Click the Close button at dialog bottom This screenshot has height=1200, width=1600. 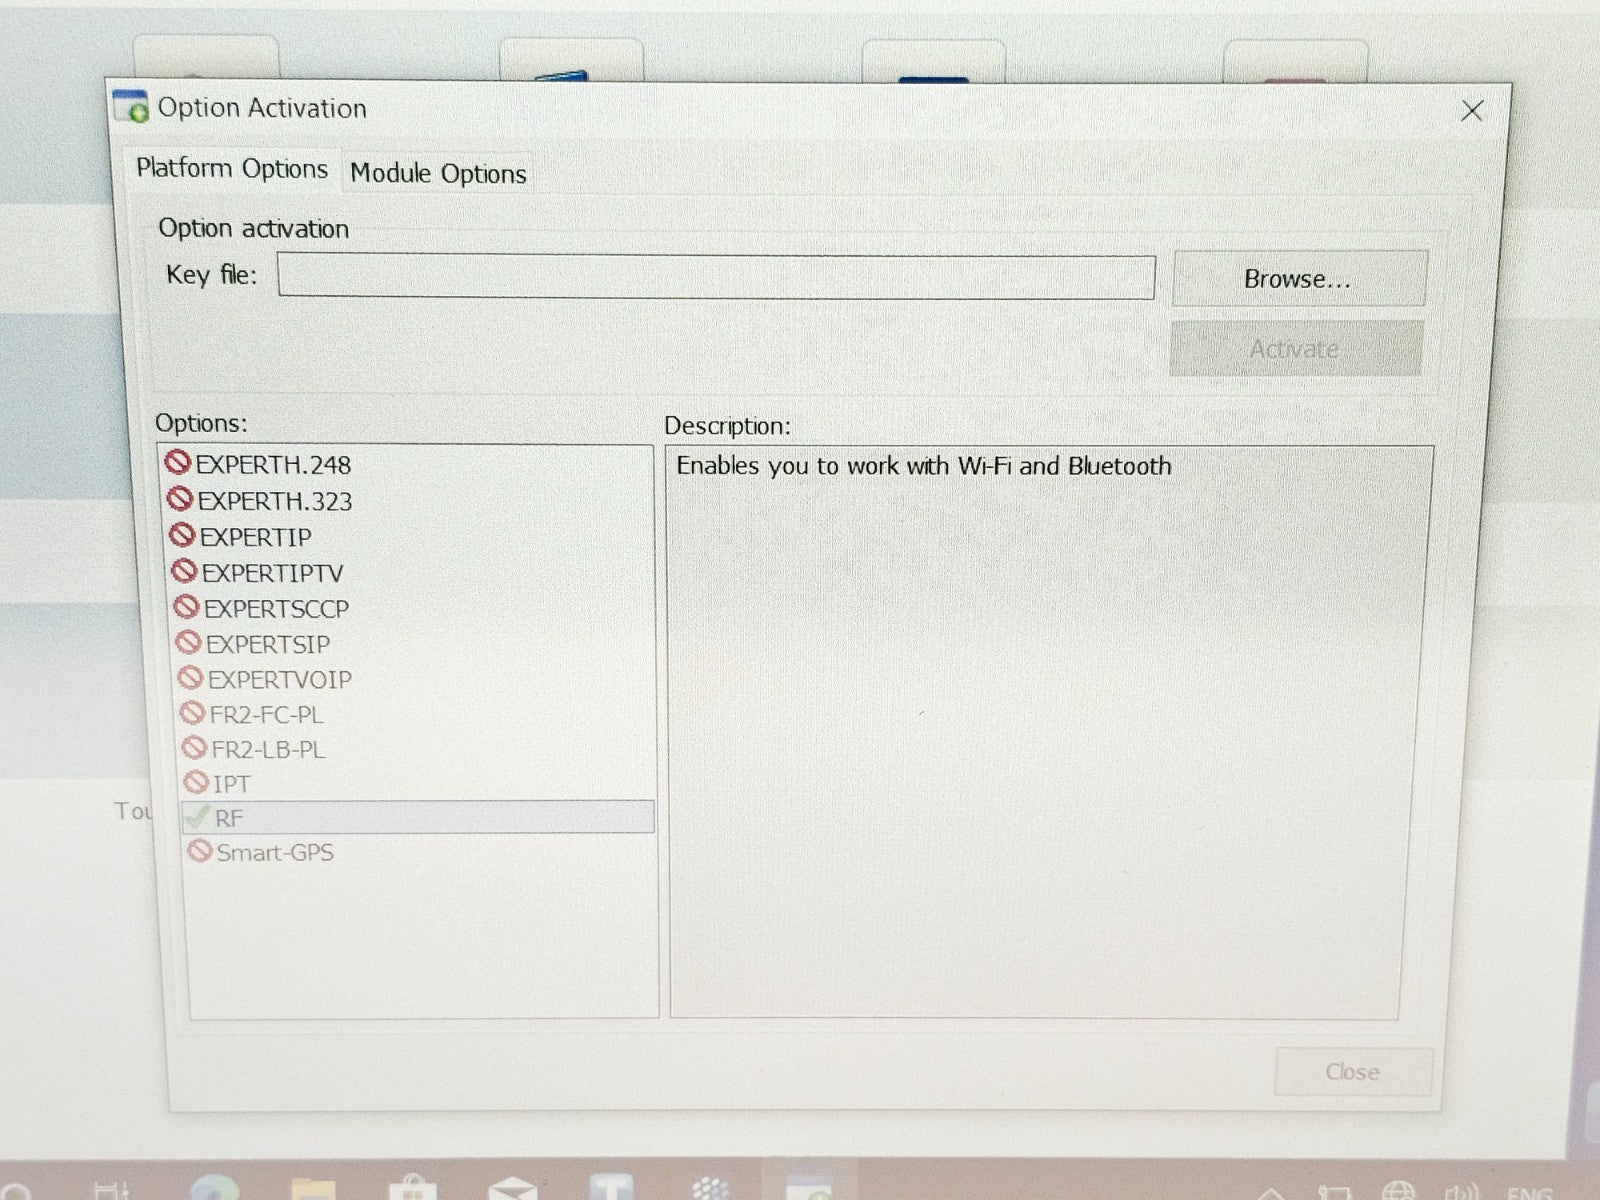click(1353, 1072)
